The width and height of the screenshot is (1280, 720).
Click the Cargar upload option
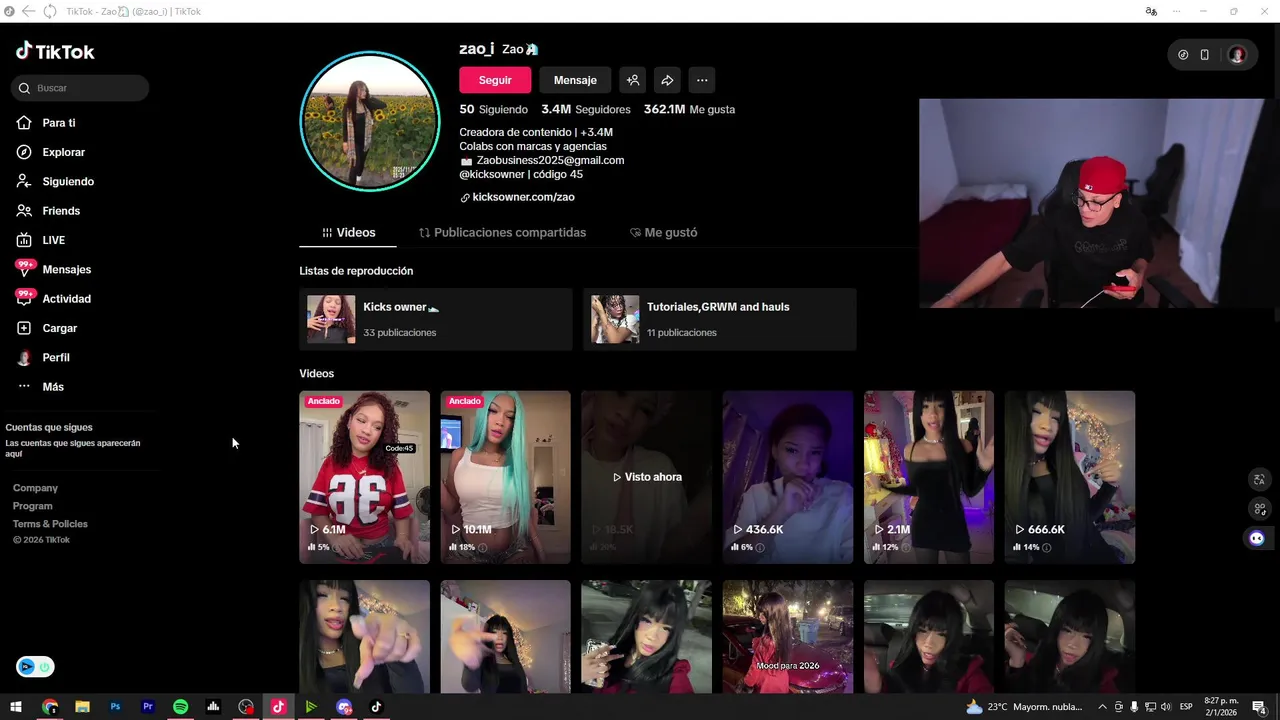pos(47,328)
